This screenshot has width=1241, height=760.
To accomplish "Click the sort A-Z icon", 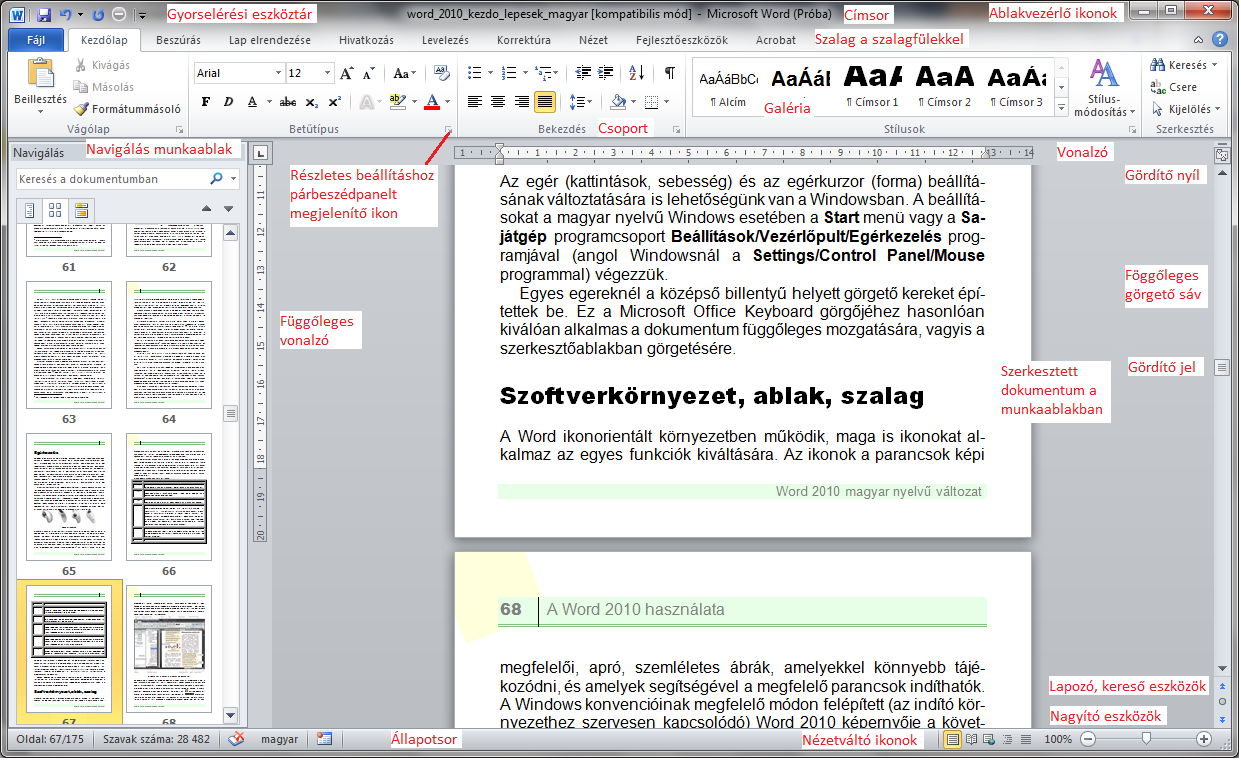I will (637, 73).
